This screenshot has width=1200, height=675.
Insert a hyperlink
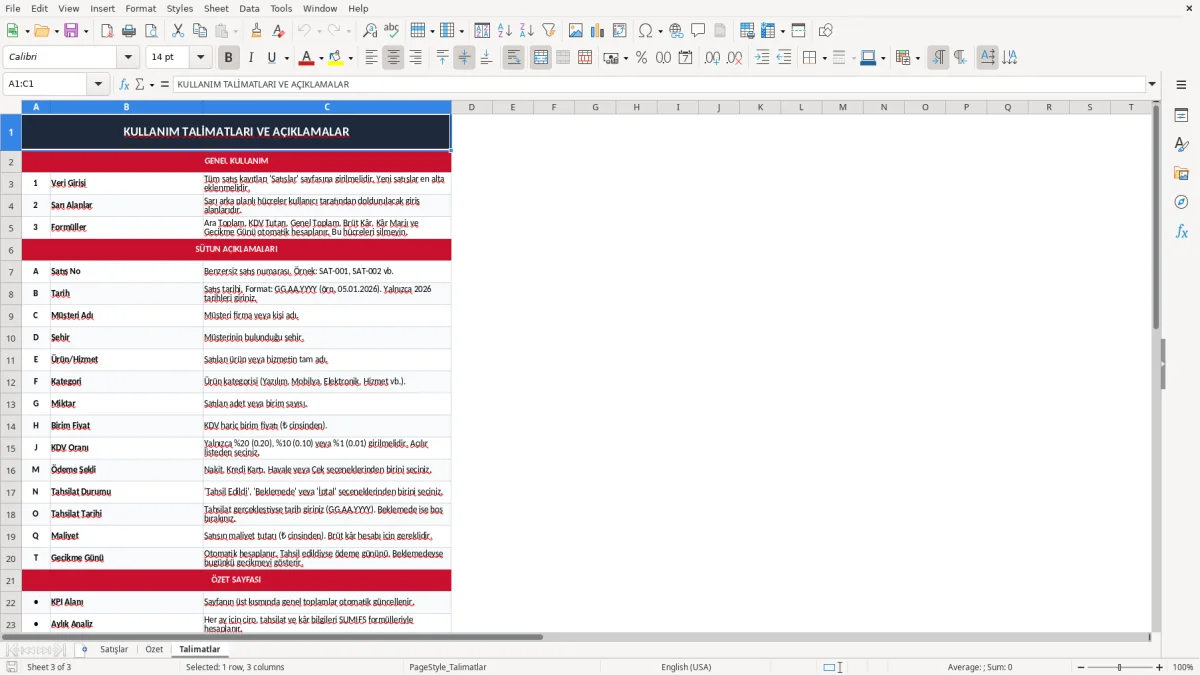tap(676, 31)
